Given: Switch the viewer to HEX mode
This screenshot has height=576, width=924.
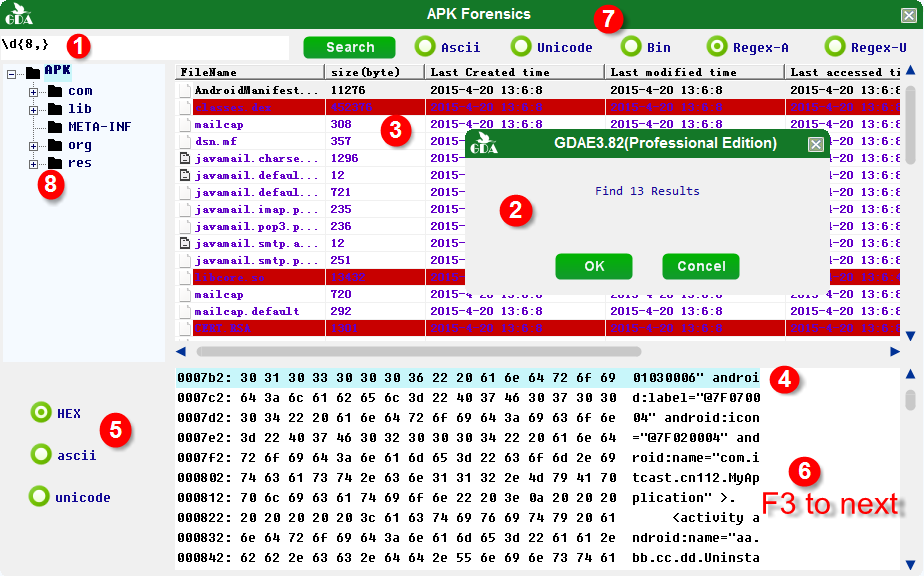Looking at the screenshot, I should point(41,412).
